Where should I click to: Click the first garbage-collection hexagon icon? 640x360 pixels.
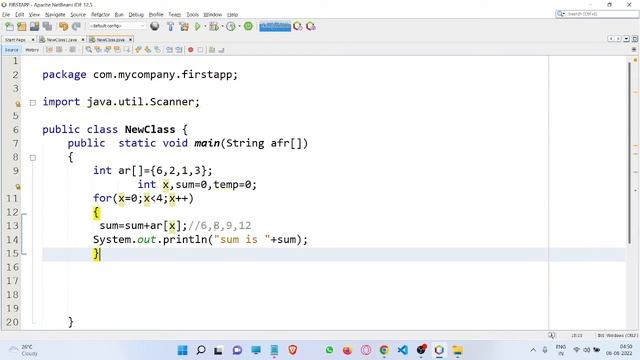pyautogui.click(x=298, y=27)
